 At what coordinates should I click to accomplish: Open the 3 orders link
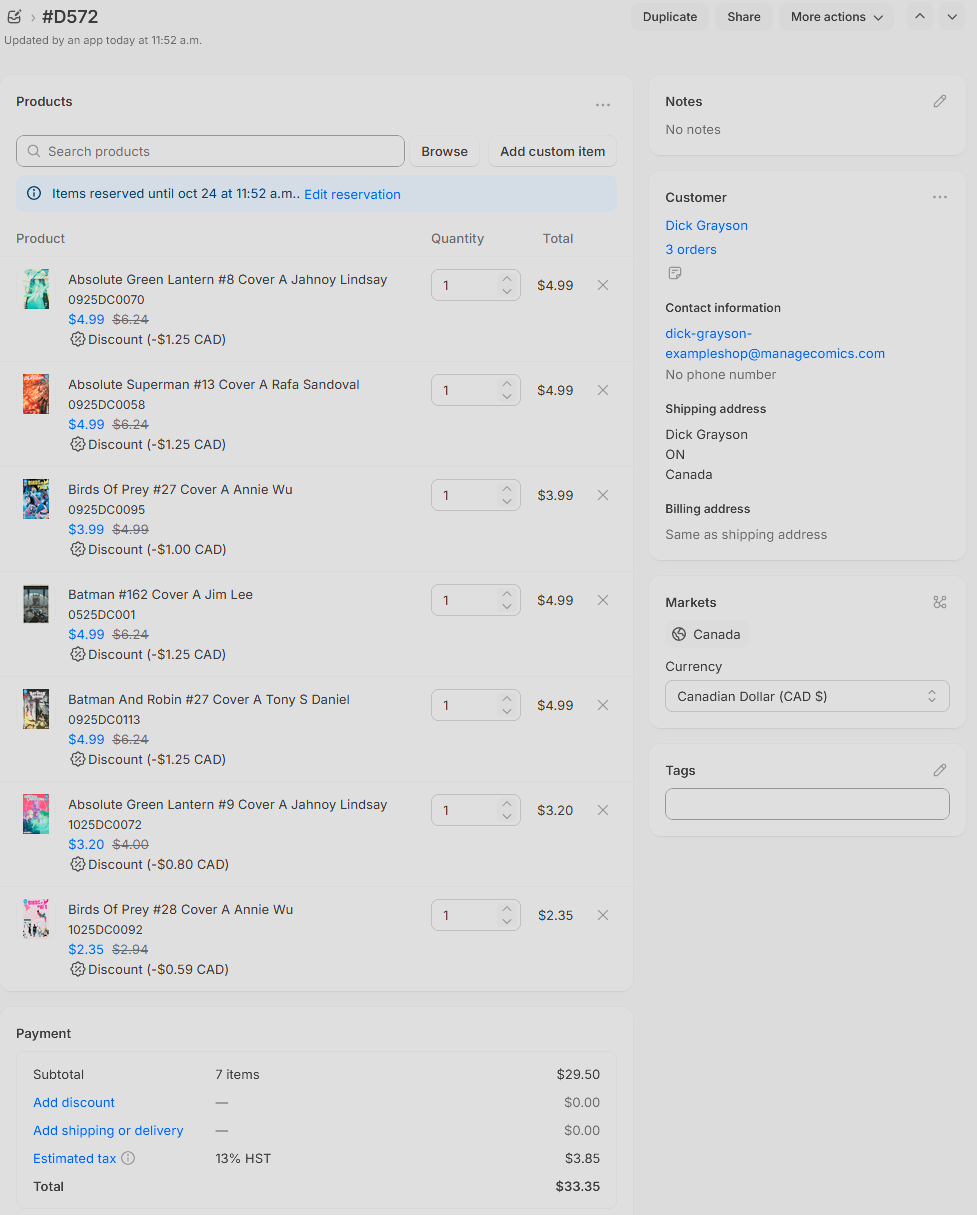(691, 249)
